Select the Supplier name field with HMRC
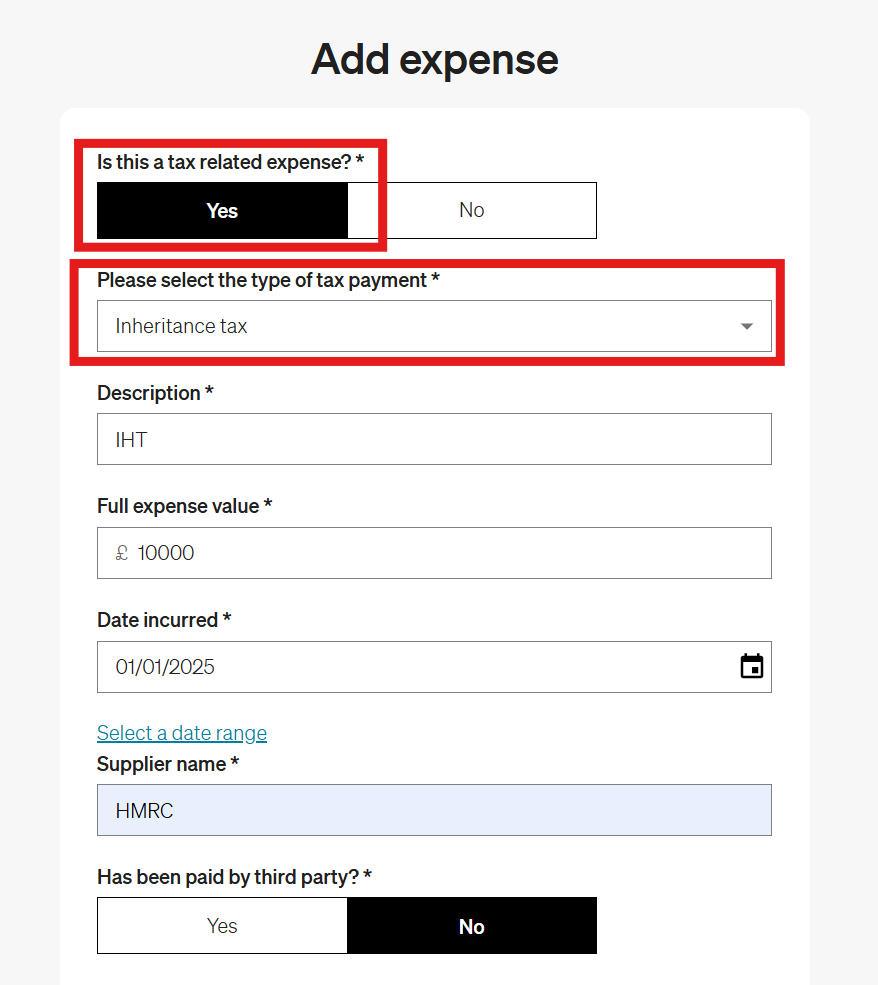The width and height of the screenshot is (878, 985). pyautogui.click(x=434, y=810)
